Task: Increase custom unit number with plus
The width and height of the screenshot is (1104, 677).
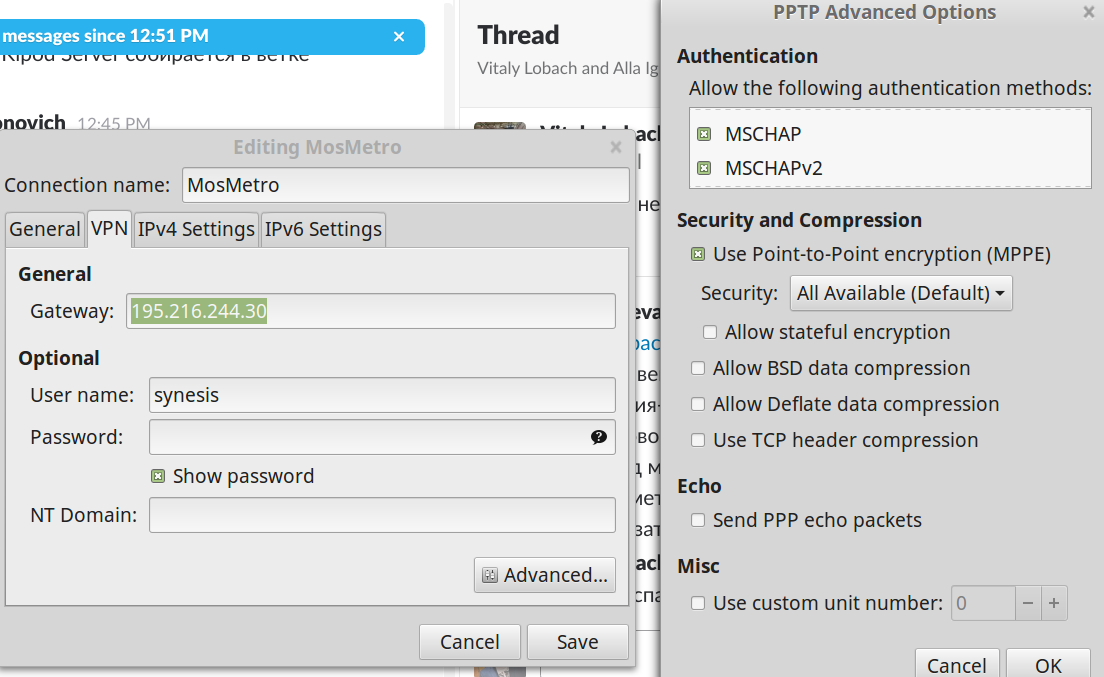Action: click(1054, 603)
